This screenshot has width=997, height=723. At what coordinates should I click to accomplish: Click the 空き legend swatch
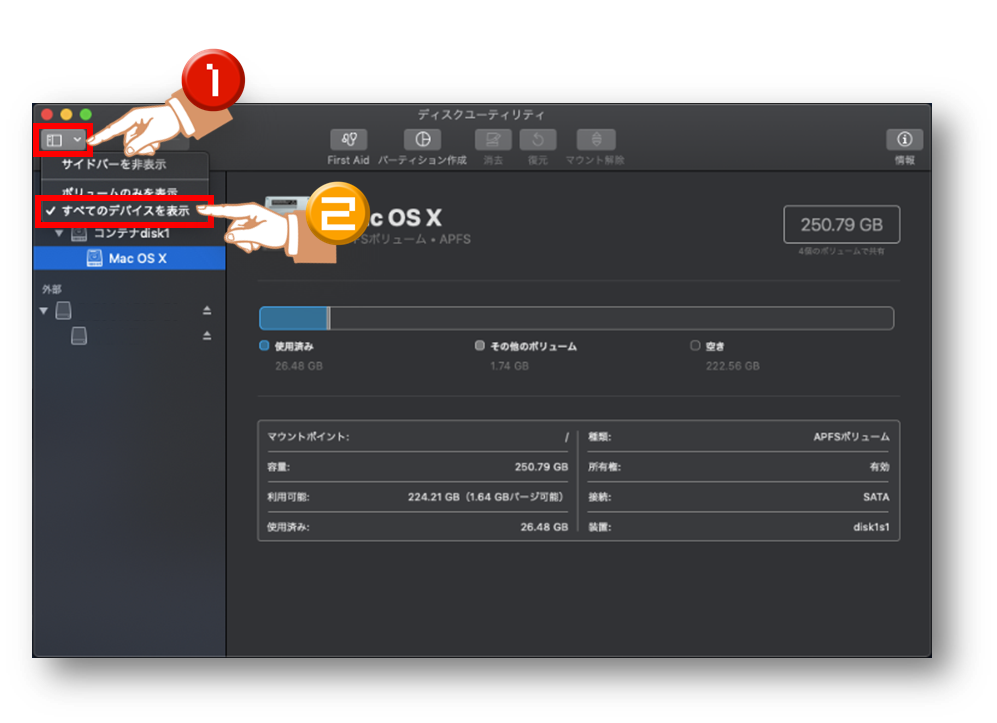[695, 346]
